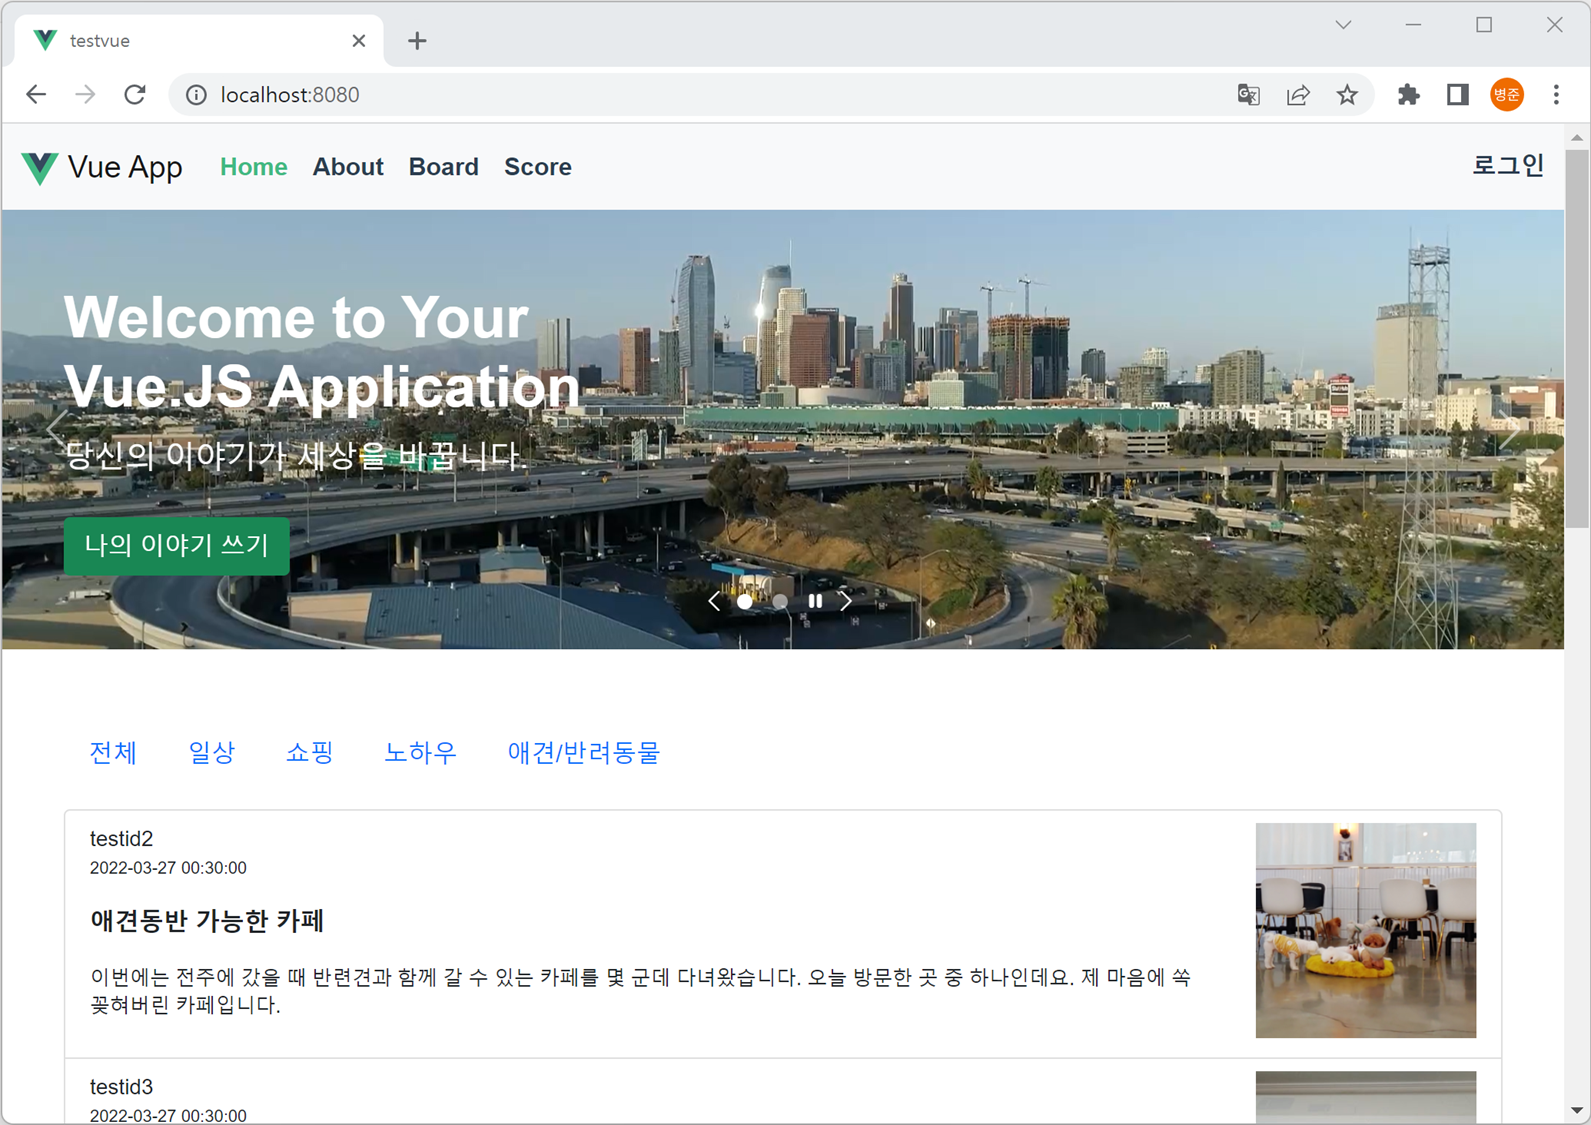The width and height of the screenshot is (1591, 1125).
Task: Click the scrollbar up arrow
Action: 1577,137
